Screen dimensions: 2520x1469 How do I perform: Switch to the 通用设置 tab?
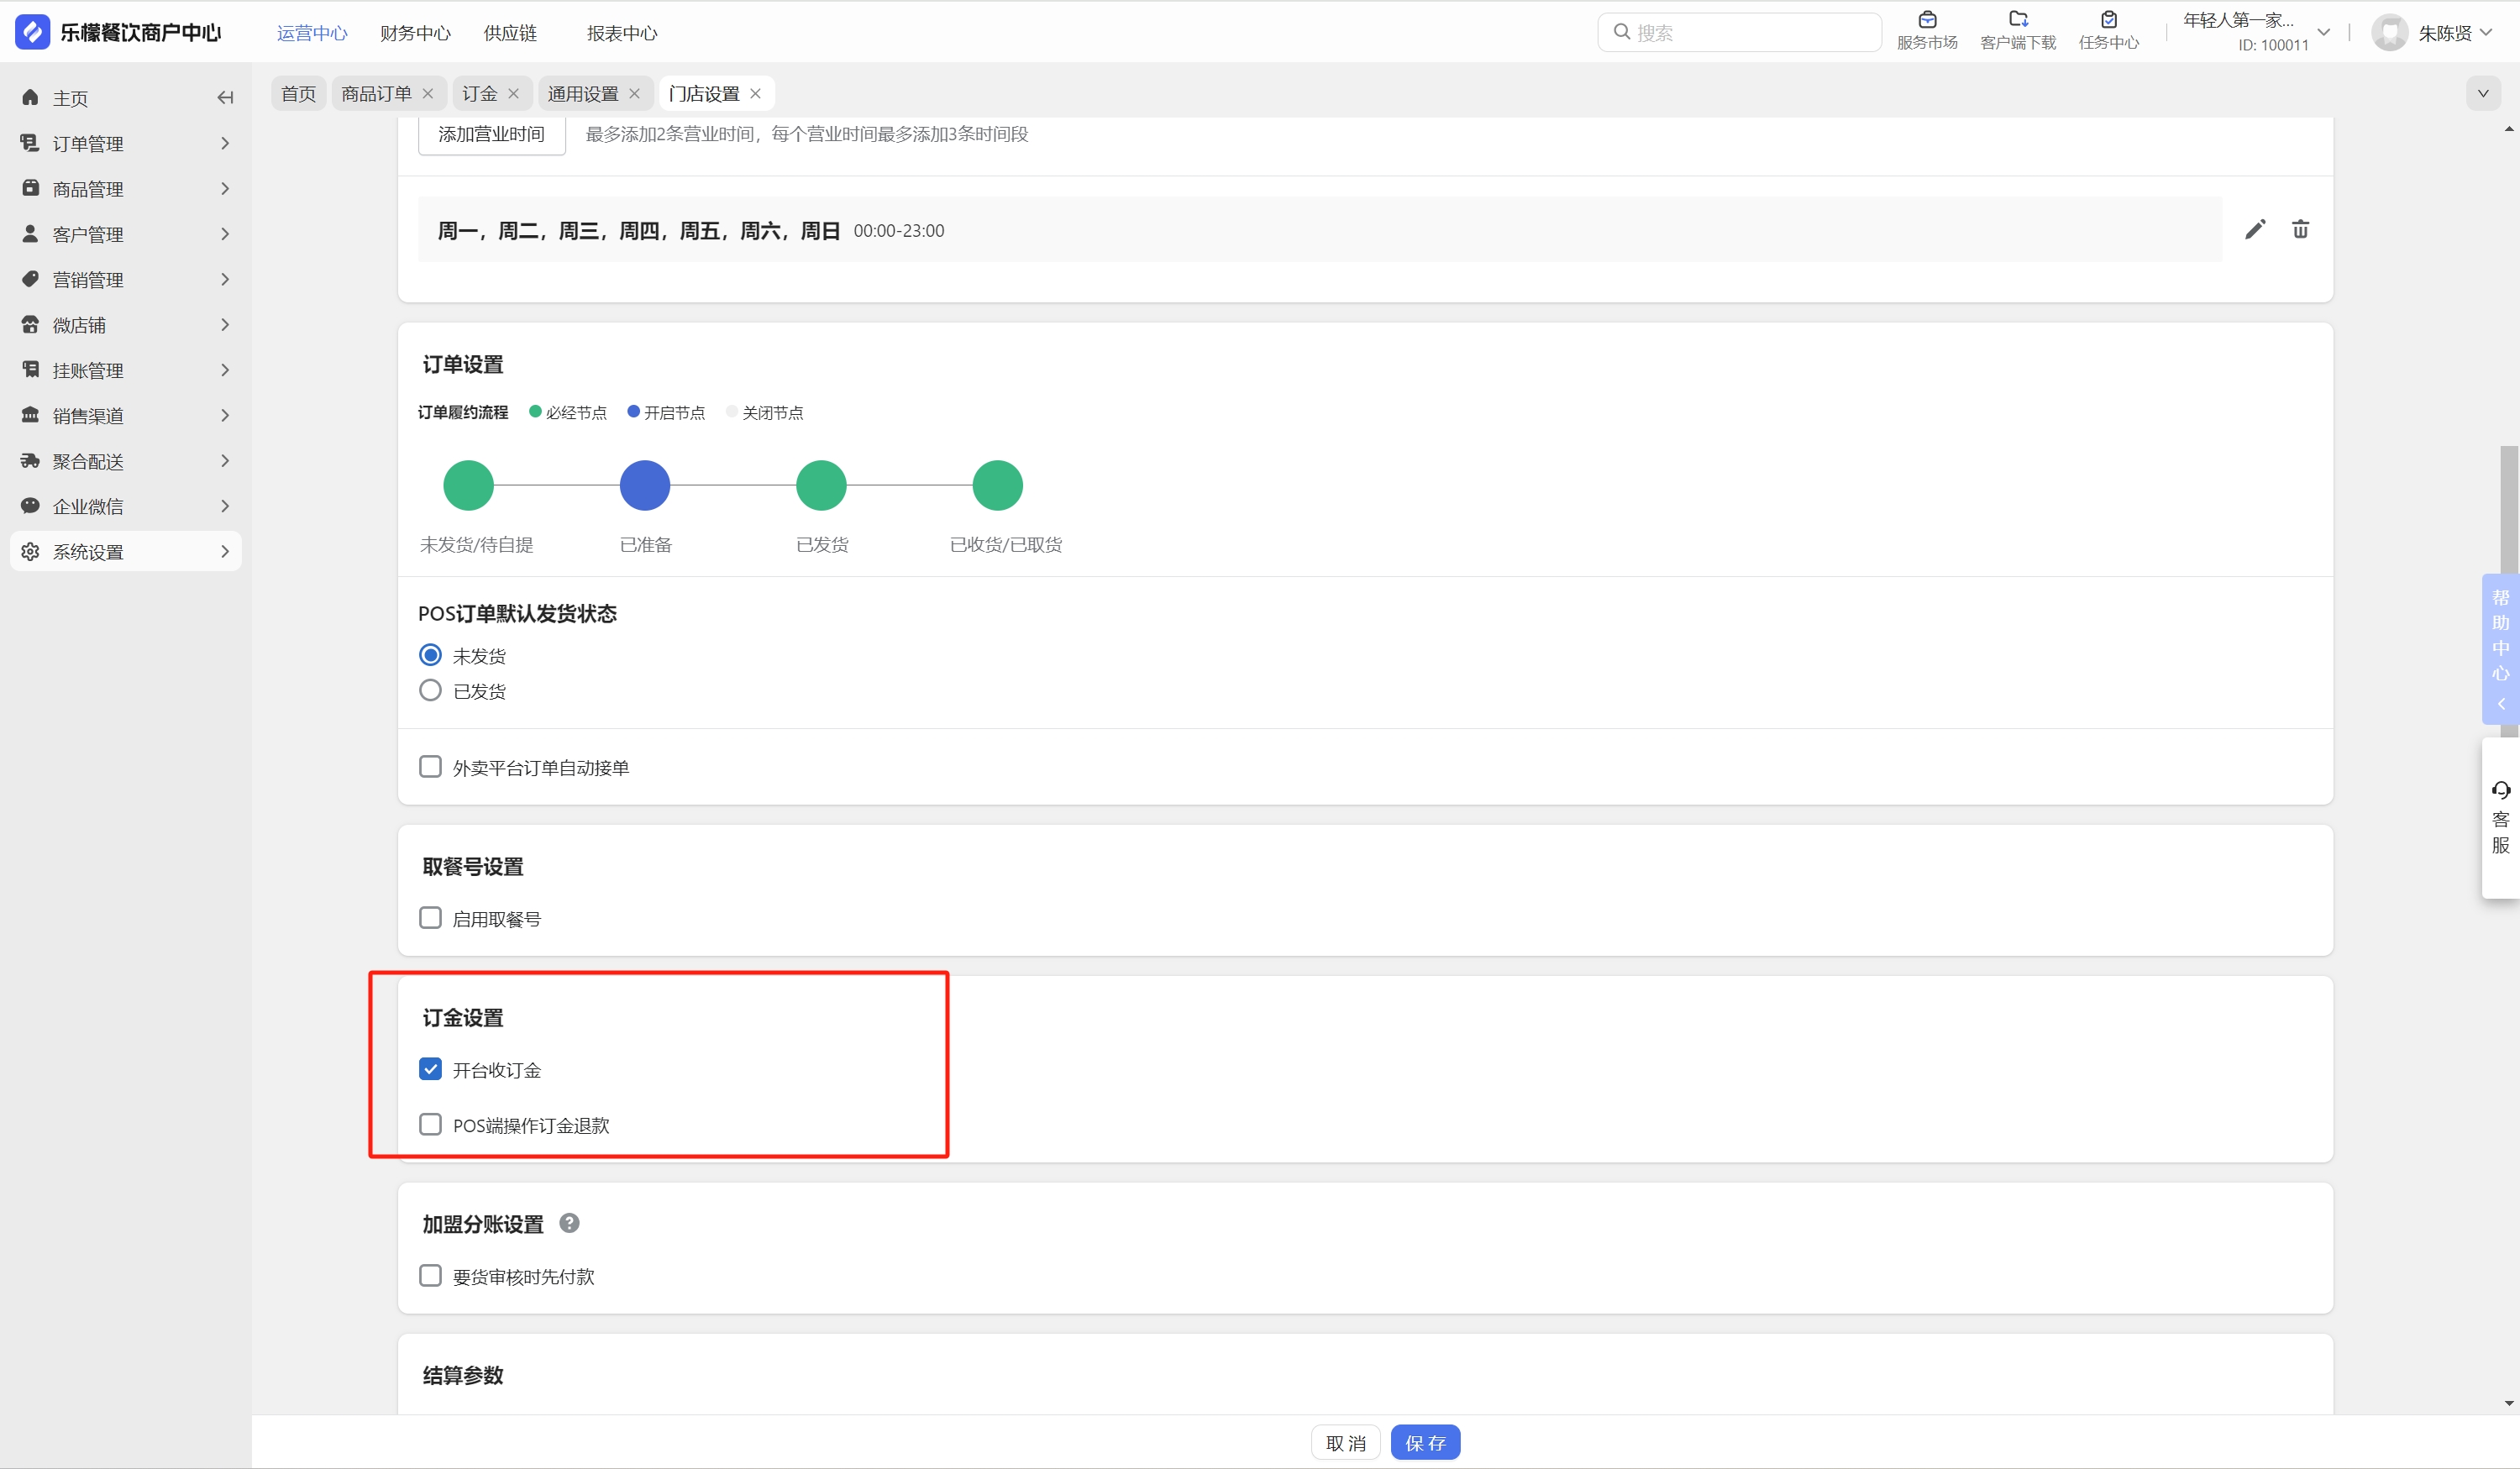583,94
